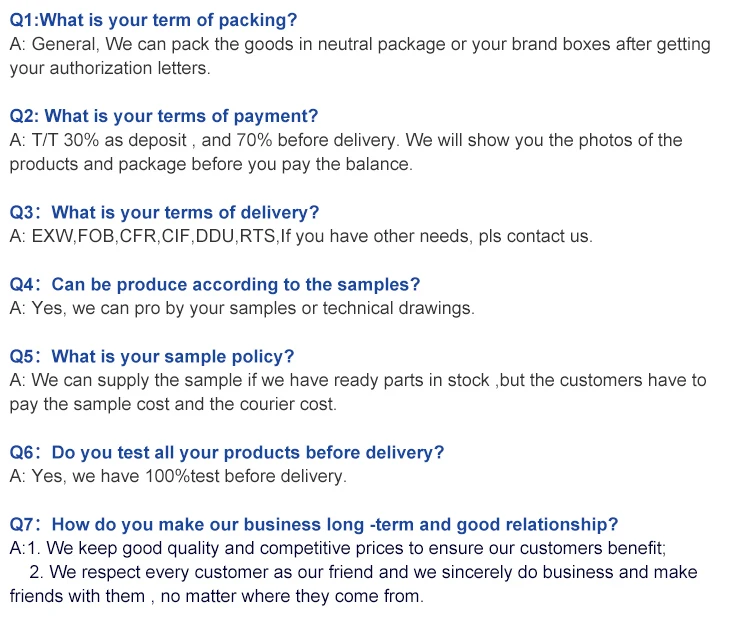
Task: Click the T/T 30% deposit answer line
Action: pos(345,140)
